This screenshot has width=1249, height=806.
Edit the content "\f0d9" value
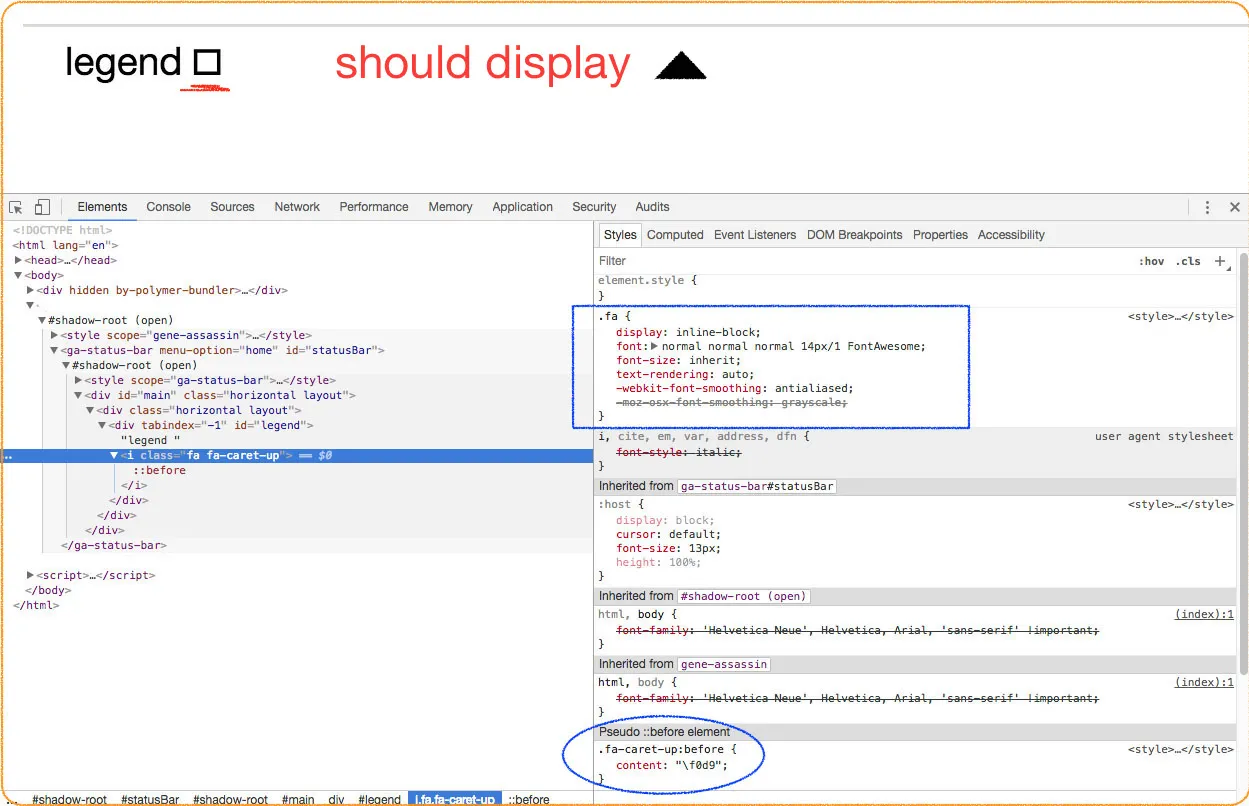click(x=698, y=766)
